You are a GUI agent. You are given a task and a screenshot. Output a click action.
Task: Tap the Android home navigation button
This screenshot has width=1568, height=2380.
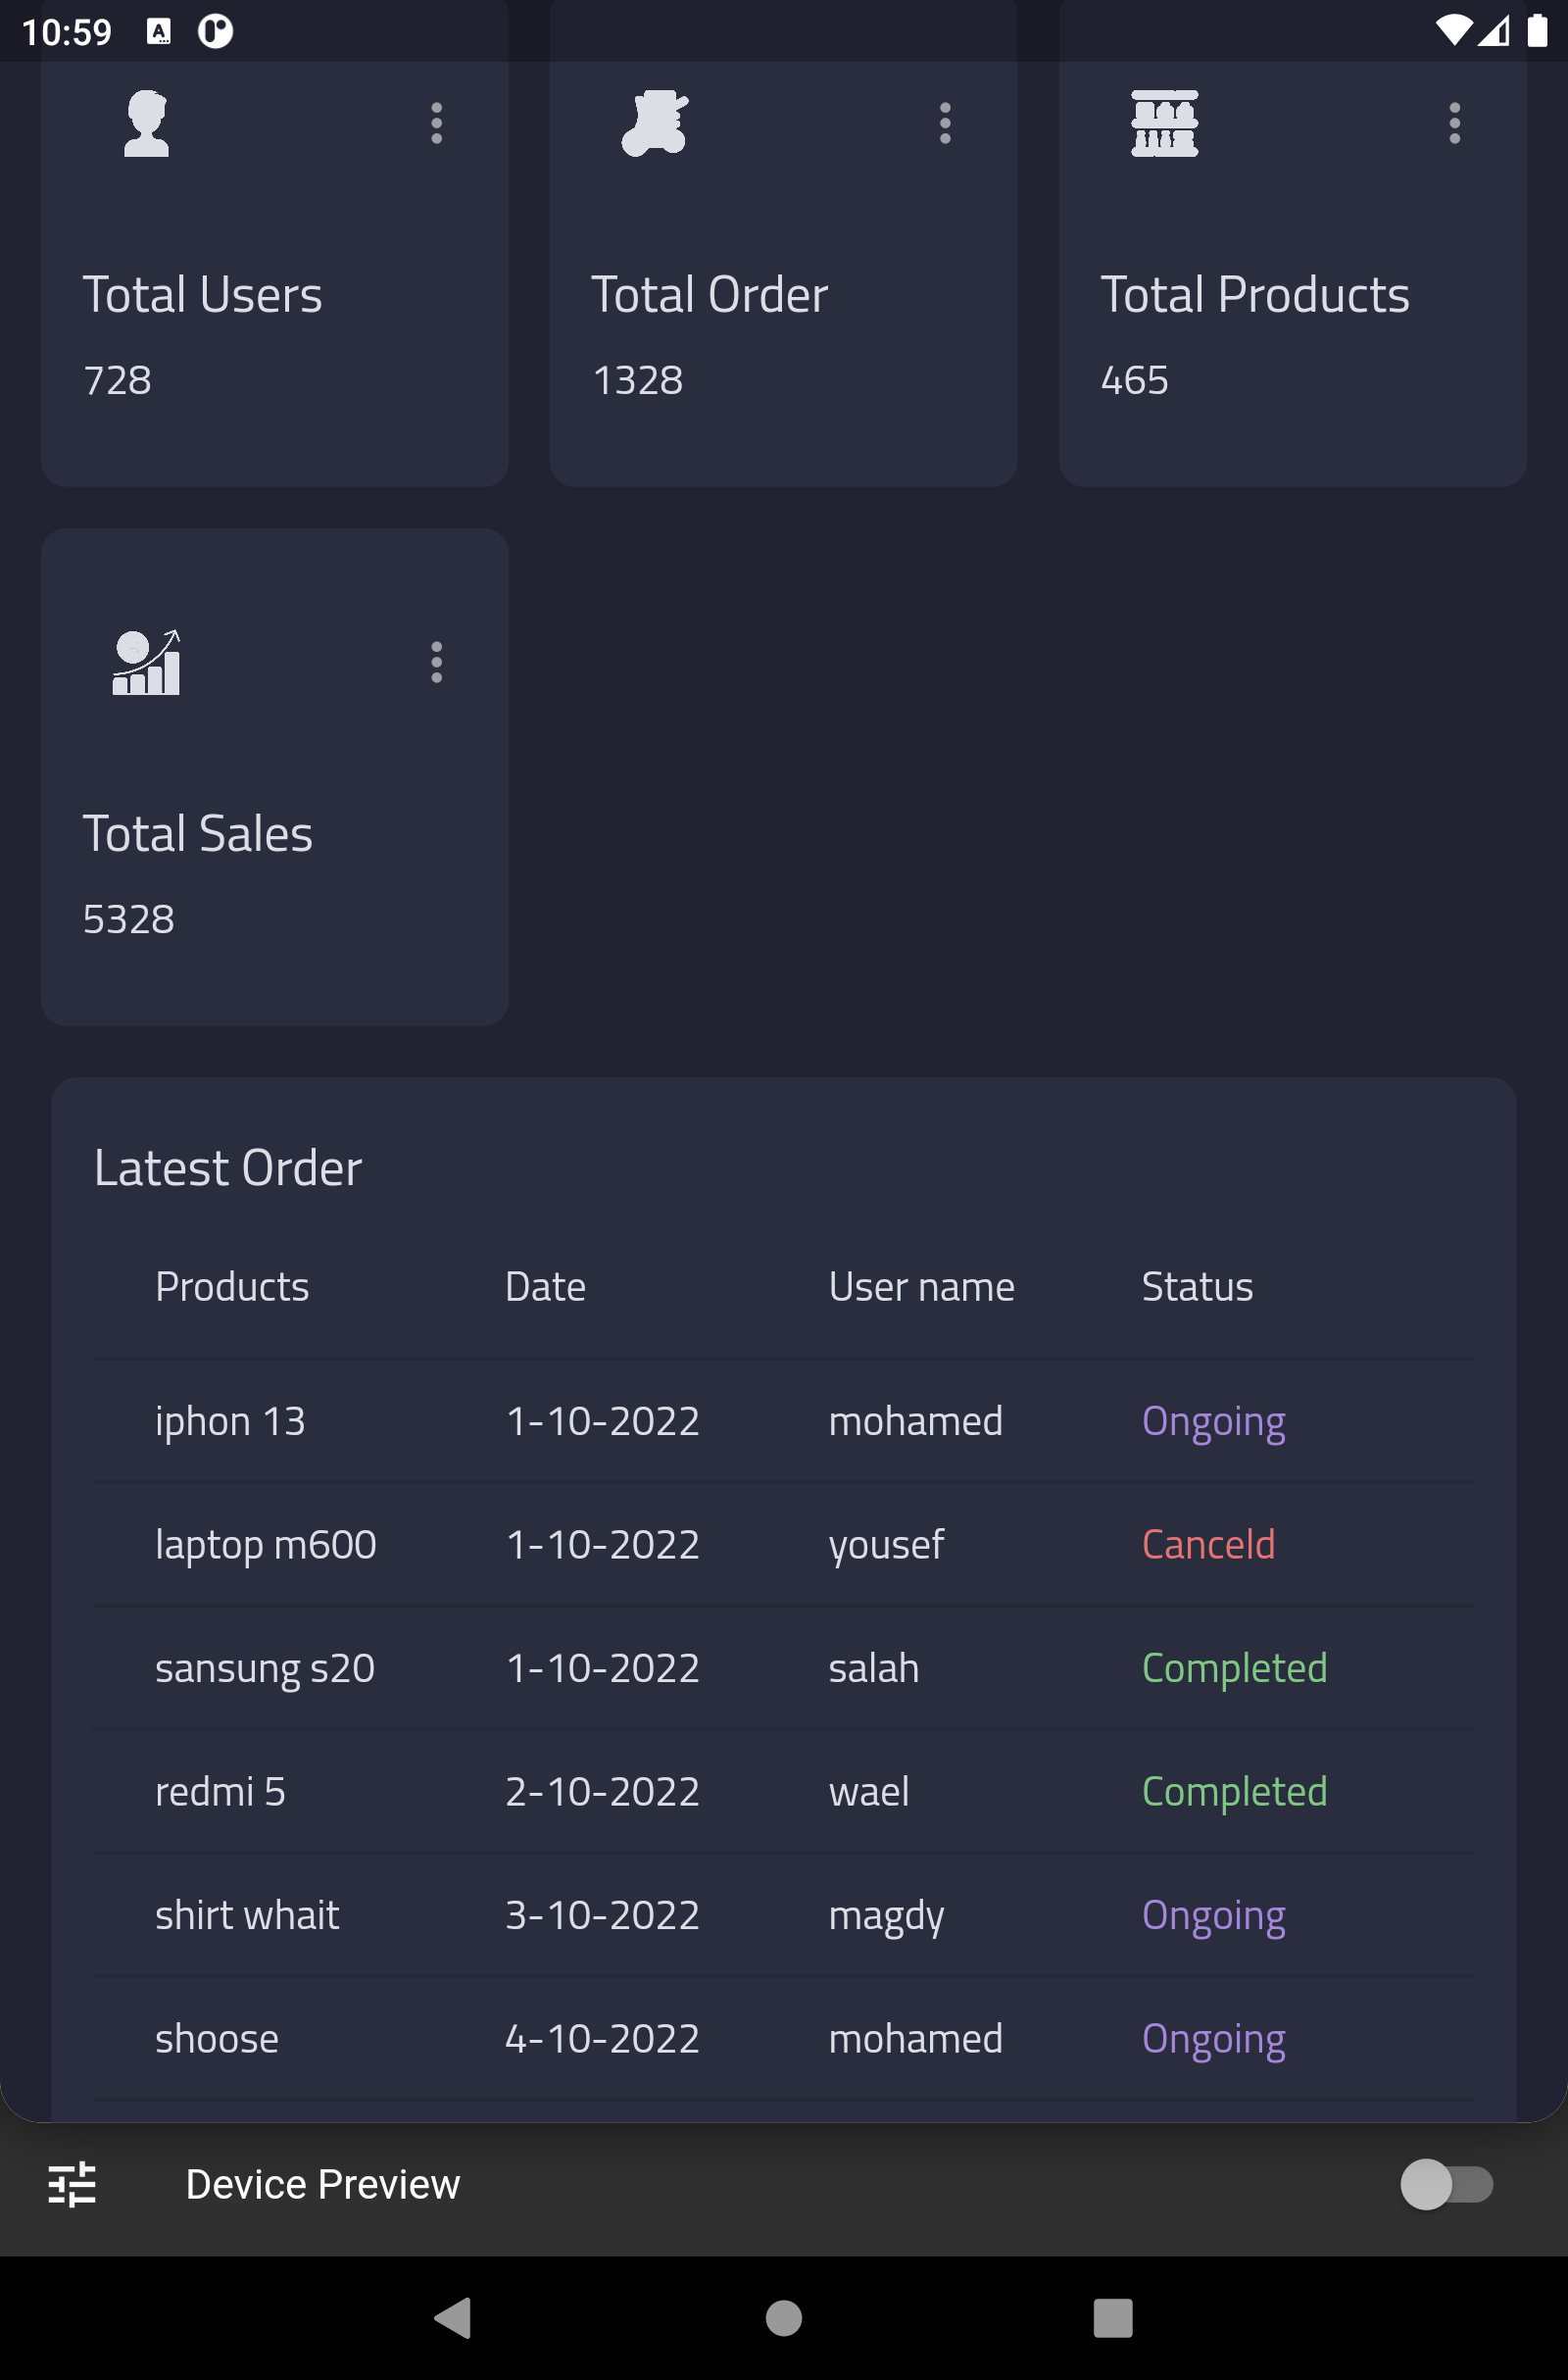[784, 2320]
